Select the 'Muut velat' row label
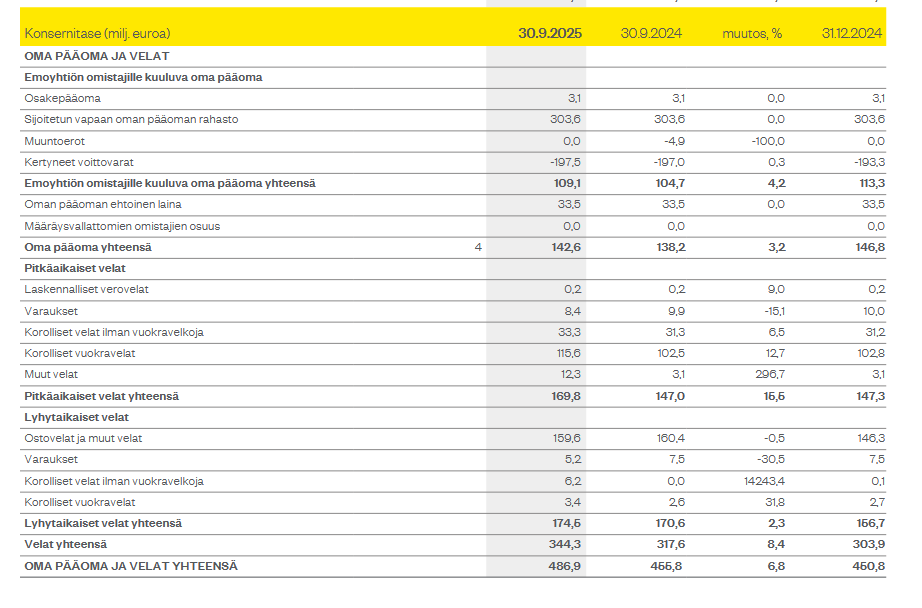This screenshot has width=922, height=608. click(x=54, y=374)
